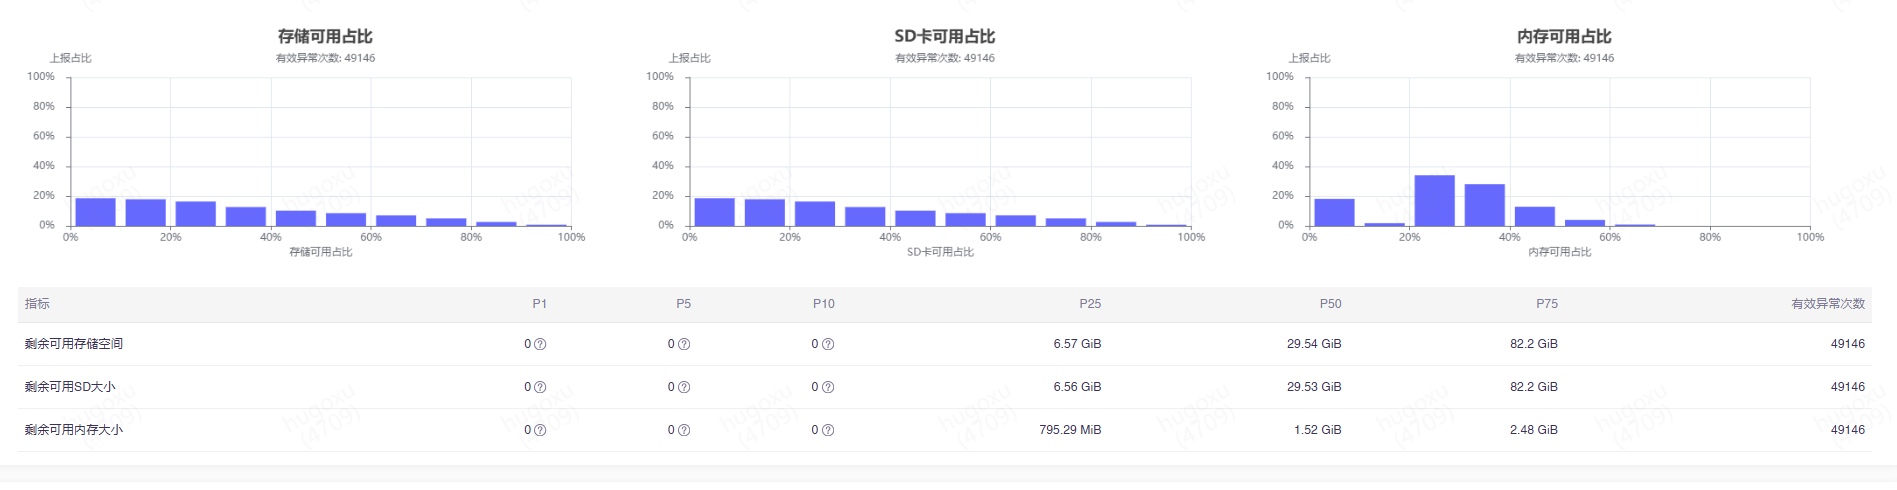Click the 内存可用占比 chart title
Screen dimensions: 1897x490
1564,36
